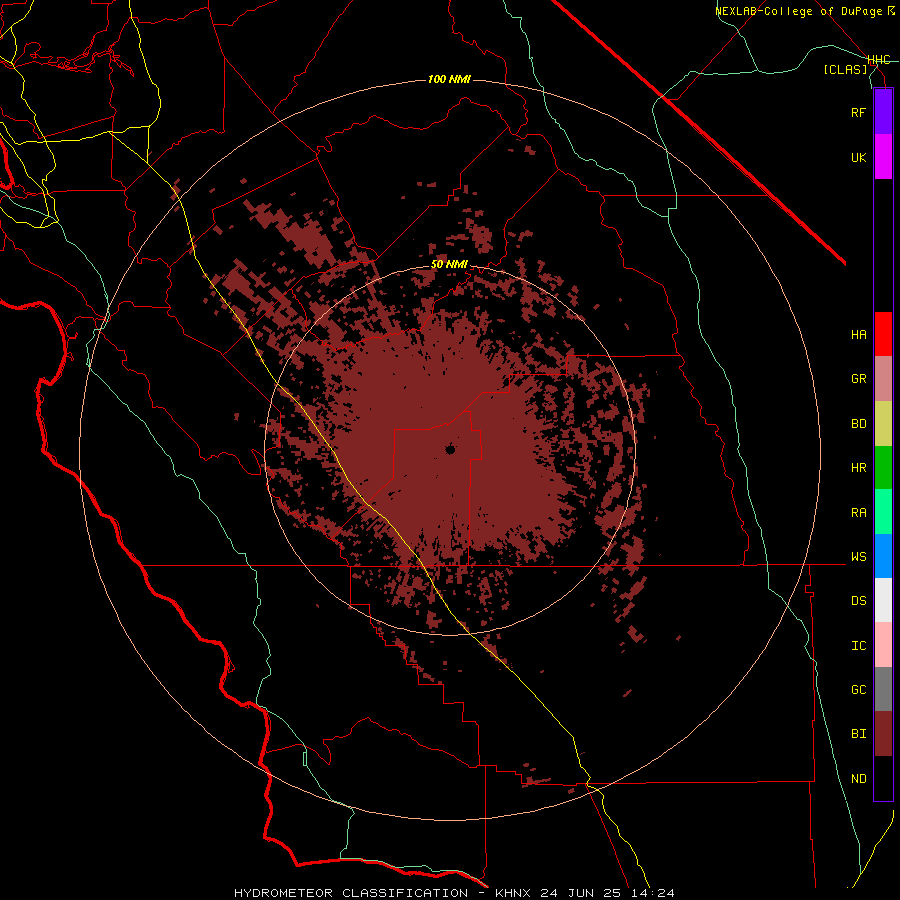This screenshot has height=900, width=900.
Task: Click the 50 NMI range ring label
Action: (x=449, y=264)
